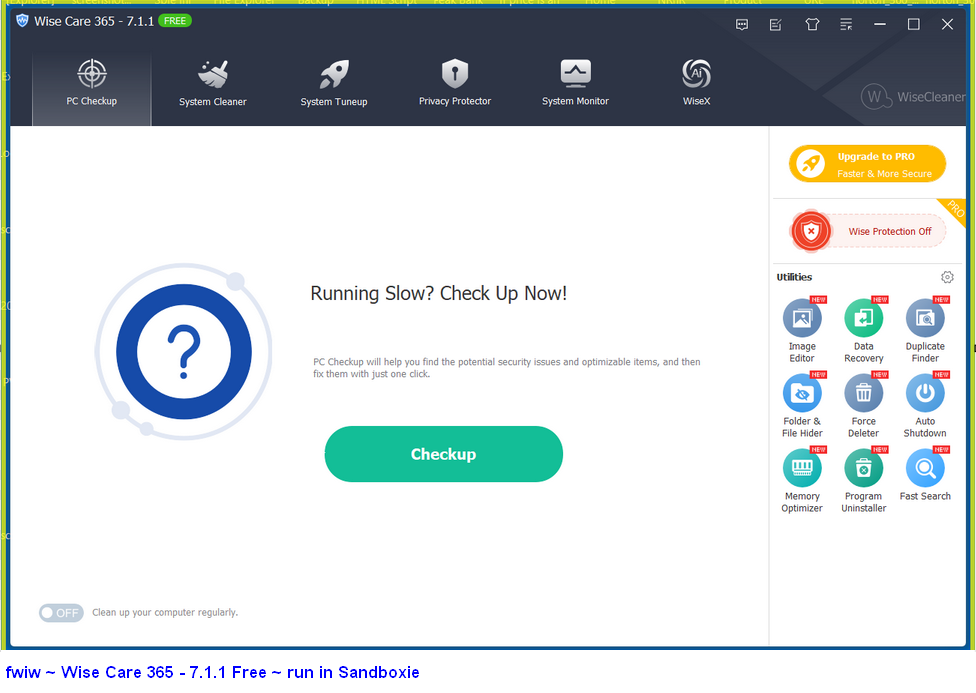976x693 pixels.
Task: Click the Upgrade to PRO button
Action: [867, 165]
